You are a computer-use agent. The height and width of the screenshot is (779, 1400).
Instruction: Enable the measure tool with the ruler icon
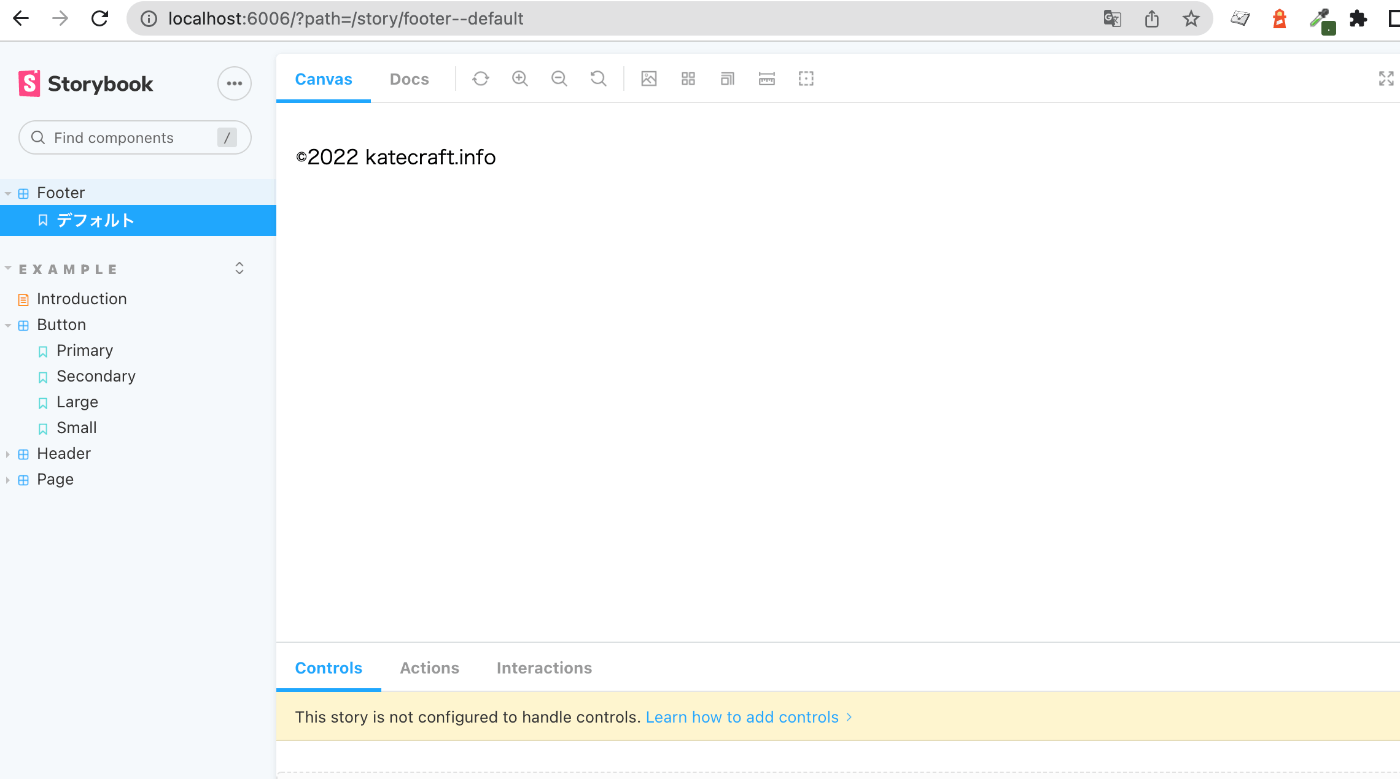766,78
